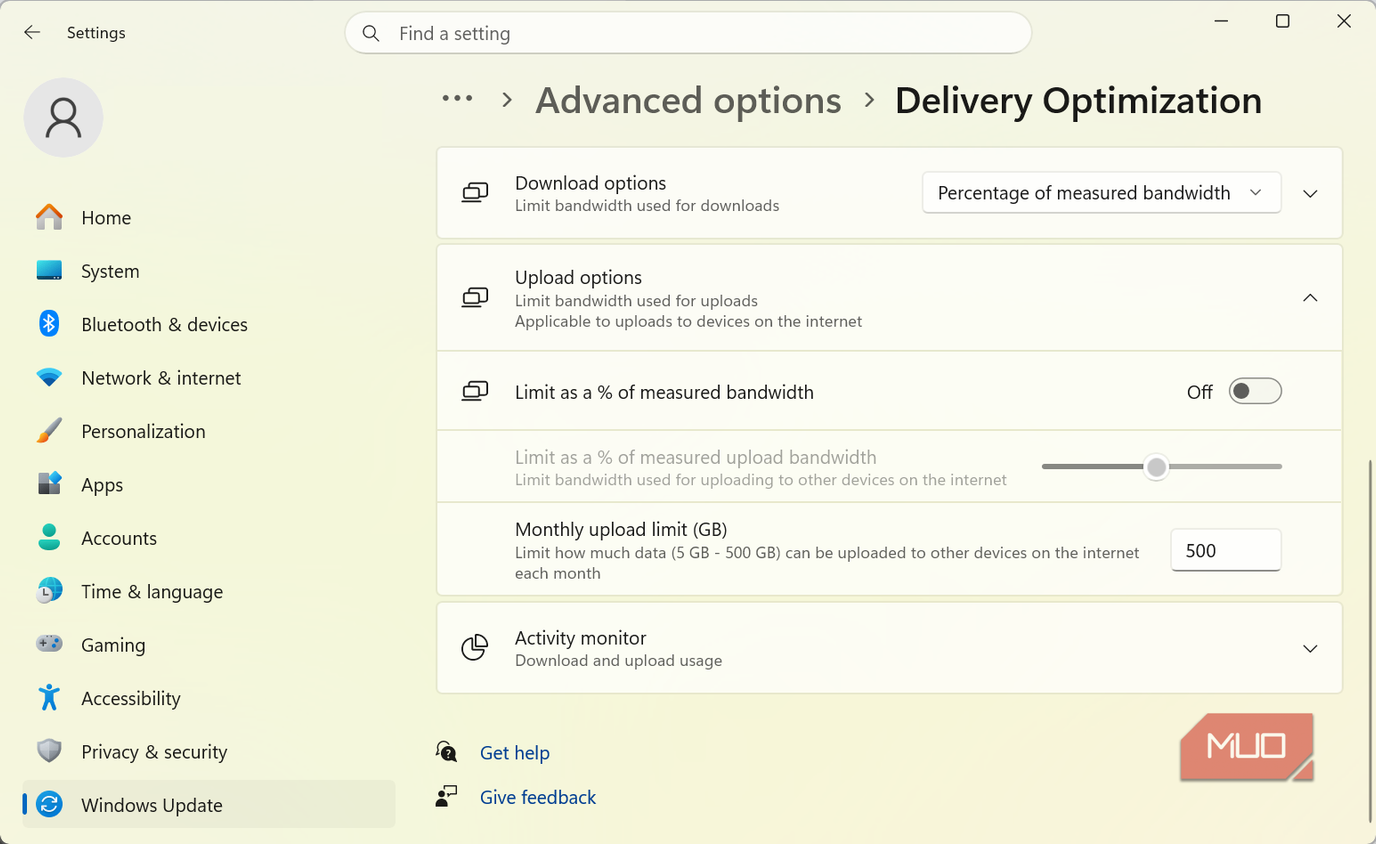Select Windows Update in sidebar
This screenshot has height=844, width=1376.
208,805
